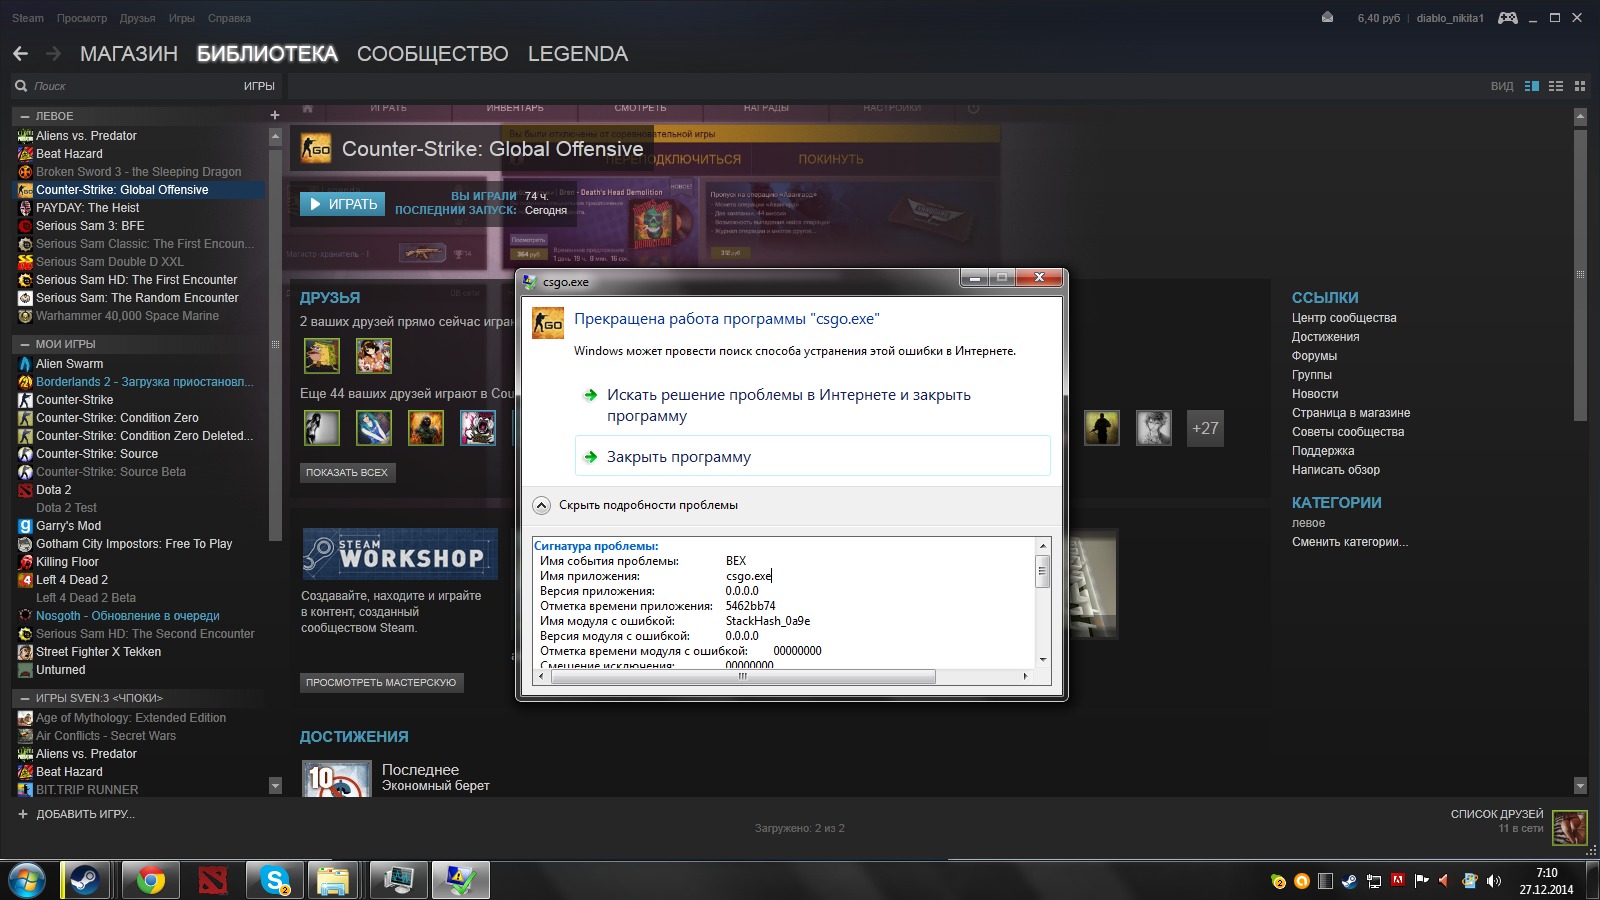Open Steam from the Windows taskbar
The image size is (1600, 900).
point(88,880)
